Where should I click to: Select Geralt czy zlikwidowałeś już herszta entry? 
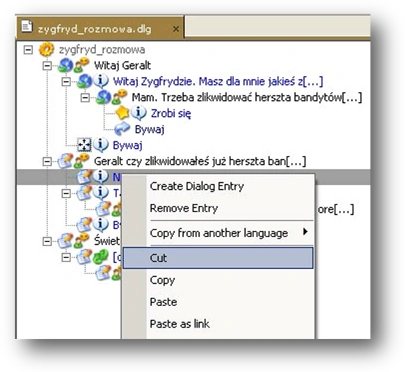click(x=200, y=161)
